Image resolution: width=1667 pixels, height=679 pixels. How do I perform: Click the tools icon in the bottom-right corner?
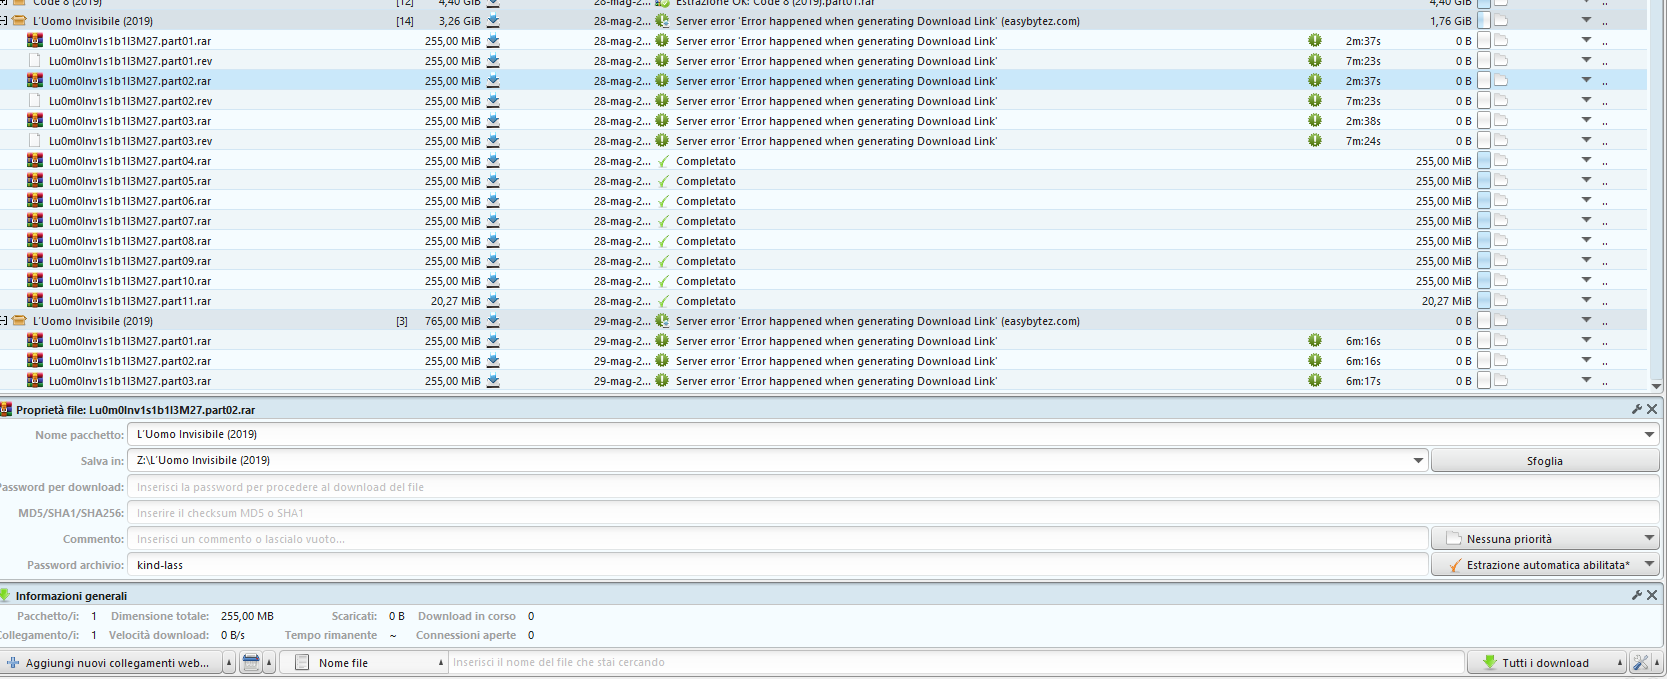[1640, 662]
